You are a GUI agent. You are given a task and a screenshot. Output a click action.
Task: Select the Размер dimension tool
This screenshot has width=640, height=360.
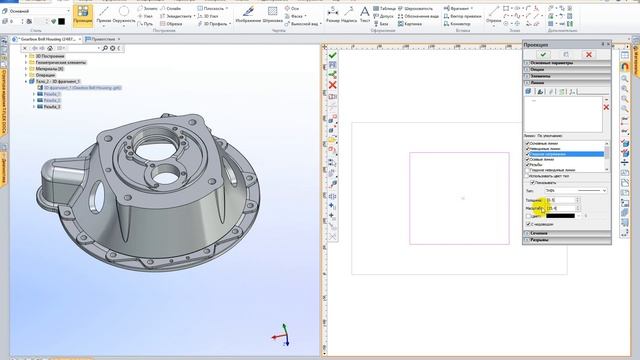point(333,15)
